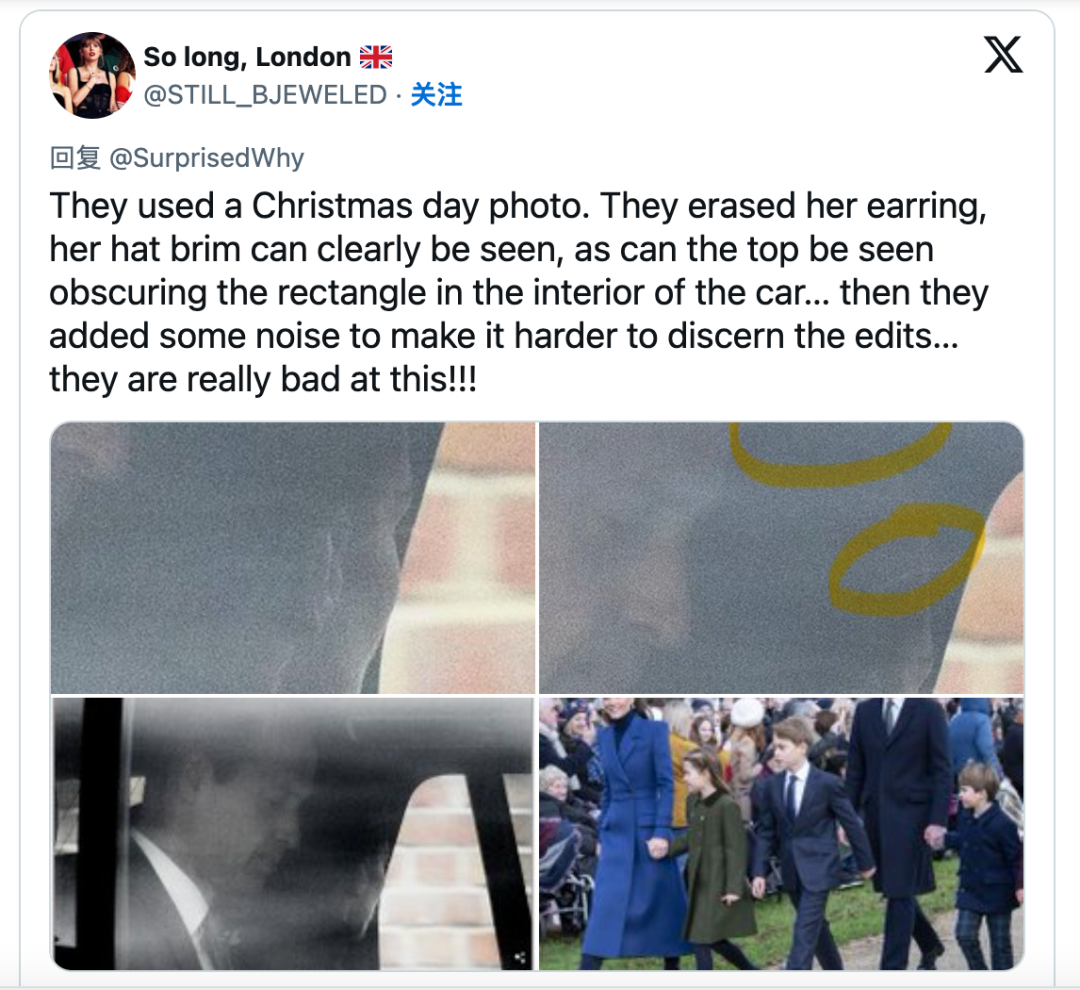This screenshot has height=990, width=1080.
Task: Open the @STILL_BJEWELED handle
Action: click(x=265, y=94)
